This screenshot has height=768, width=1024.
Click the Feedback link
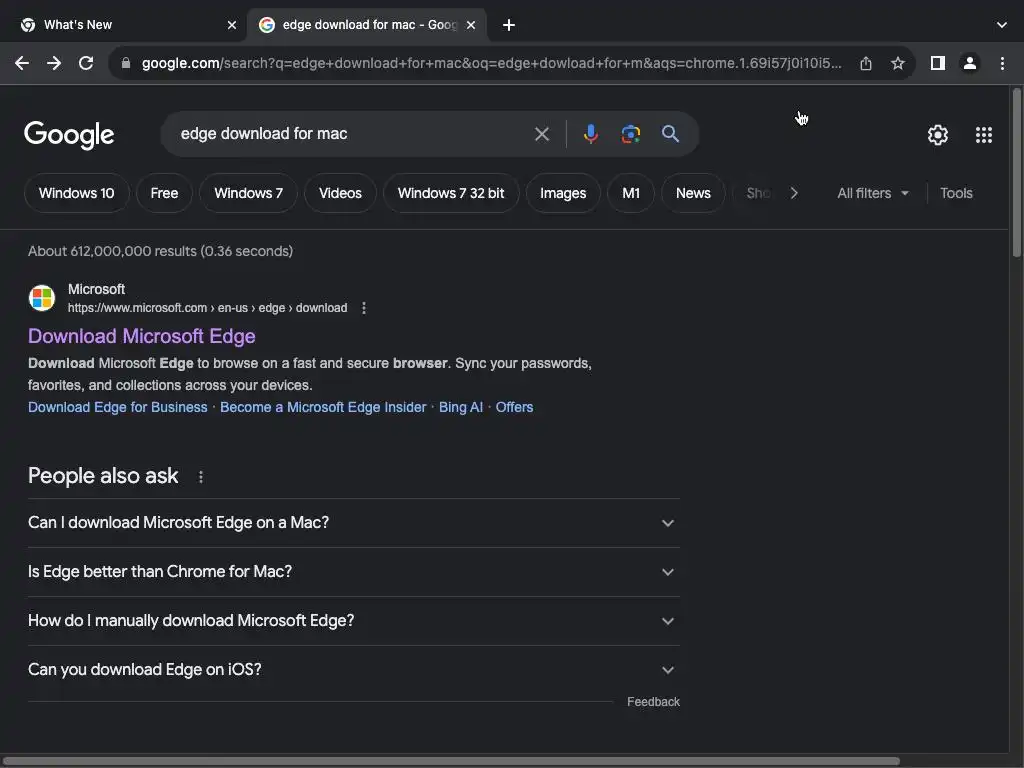coord(653,701)
